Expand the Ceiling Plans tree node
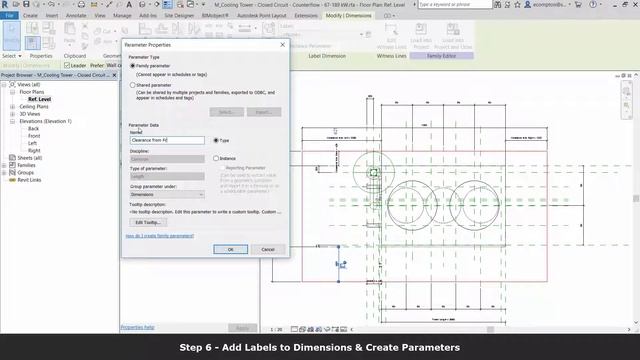The width and height of the screenshot is (640, 360). (12, 107)
